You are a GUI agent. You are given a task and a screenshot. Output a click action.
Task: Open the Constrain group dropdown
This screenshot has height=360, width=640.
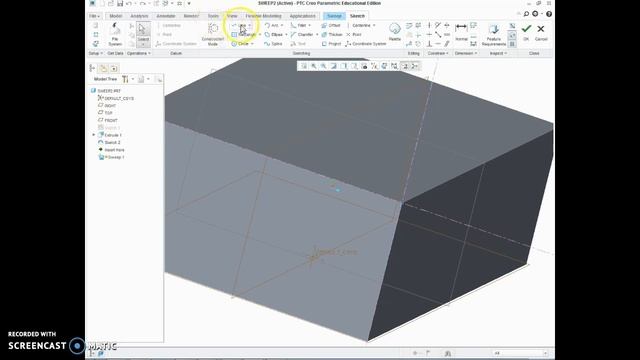click(438, 53)
